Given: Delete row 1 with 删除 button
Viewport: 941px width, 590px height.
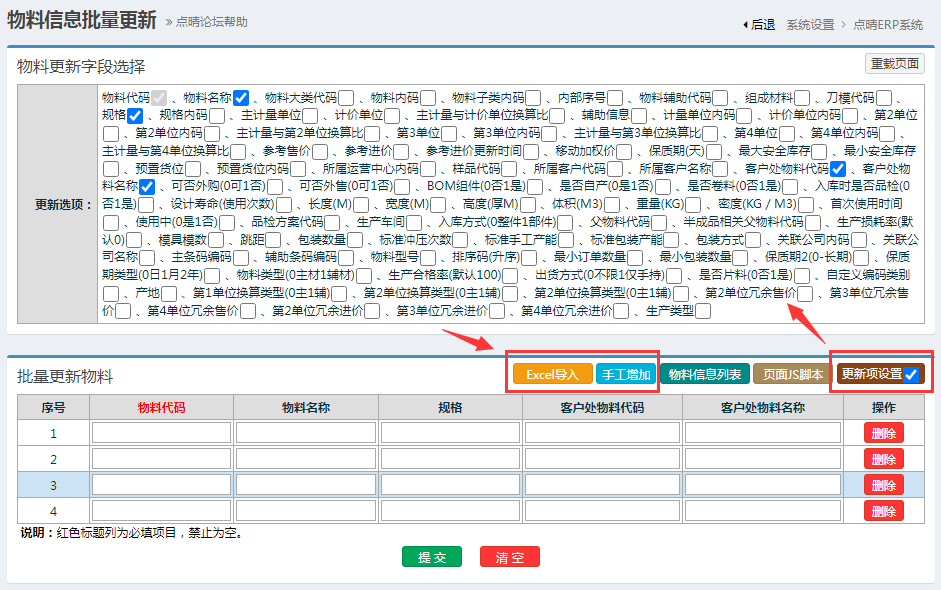Looking at the screenshot, I should click(x=883, y=433).
